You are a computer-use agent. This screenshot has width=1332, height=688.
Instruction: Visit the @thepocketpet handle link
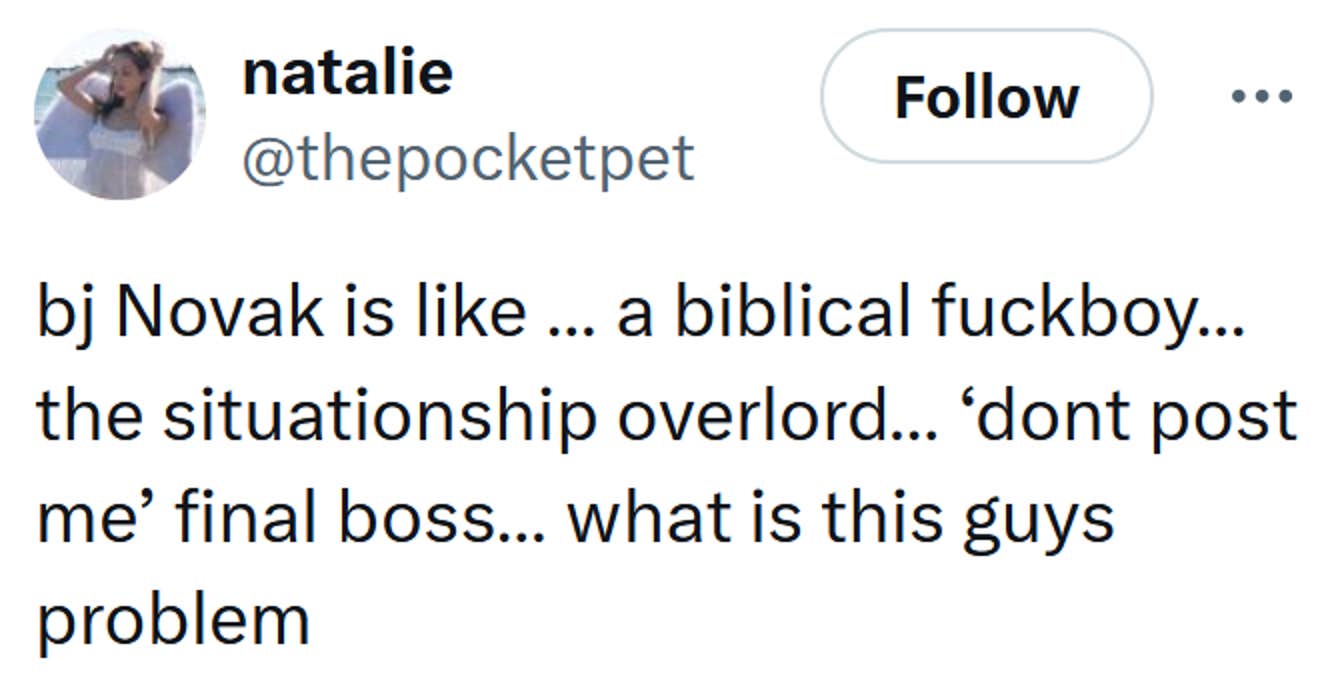[468, 158]
